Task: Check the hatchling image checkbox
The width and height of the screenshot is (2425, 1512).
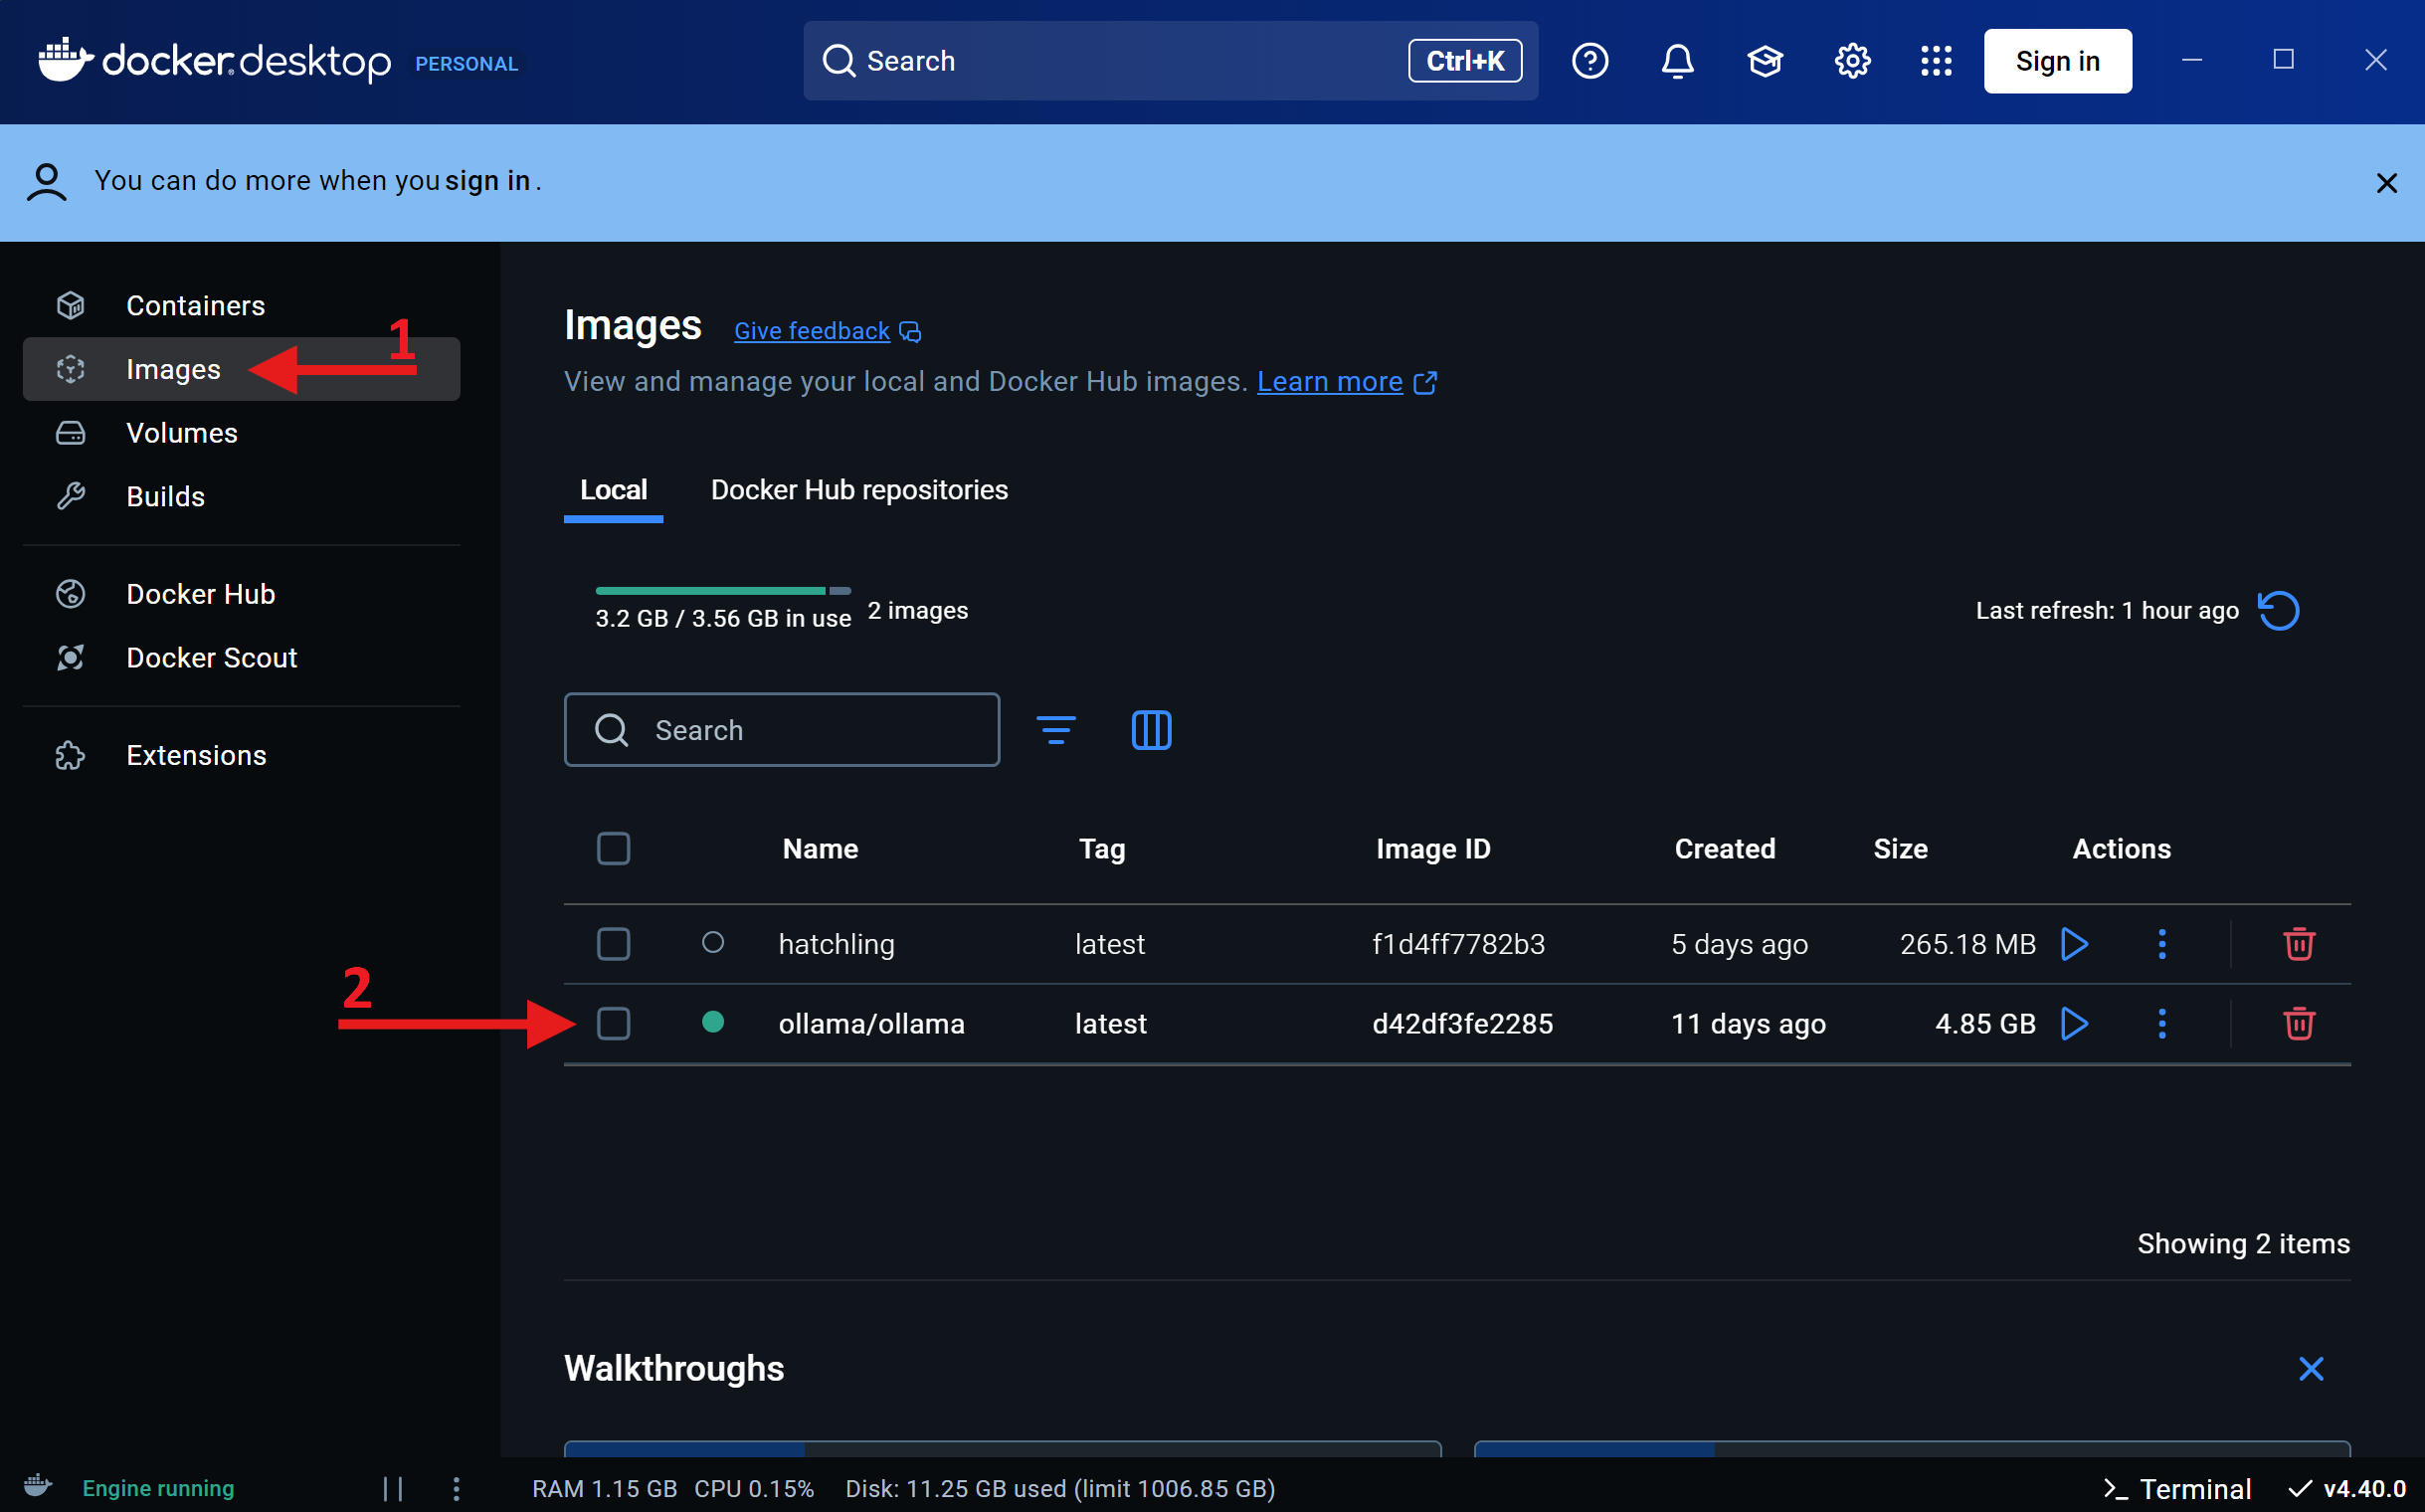Action: pos(613,944)
